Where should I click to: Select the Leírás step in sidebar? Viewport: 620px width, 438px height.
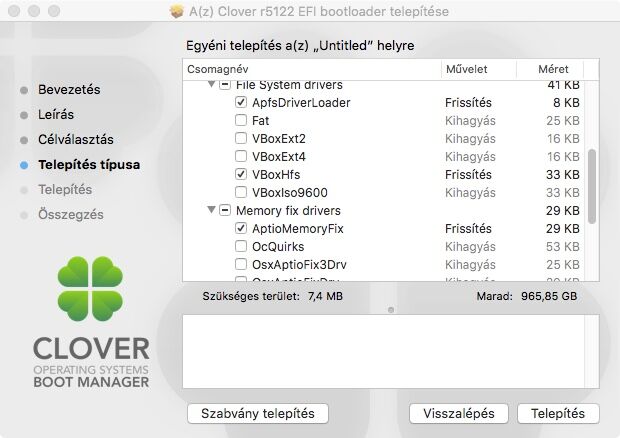(x=56, y=115)
